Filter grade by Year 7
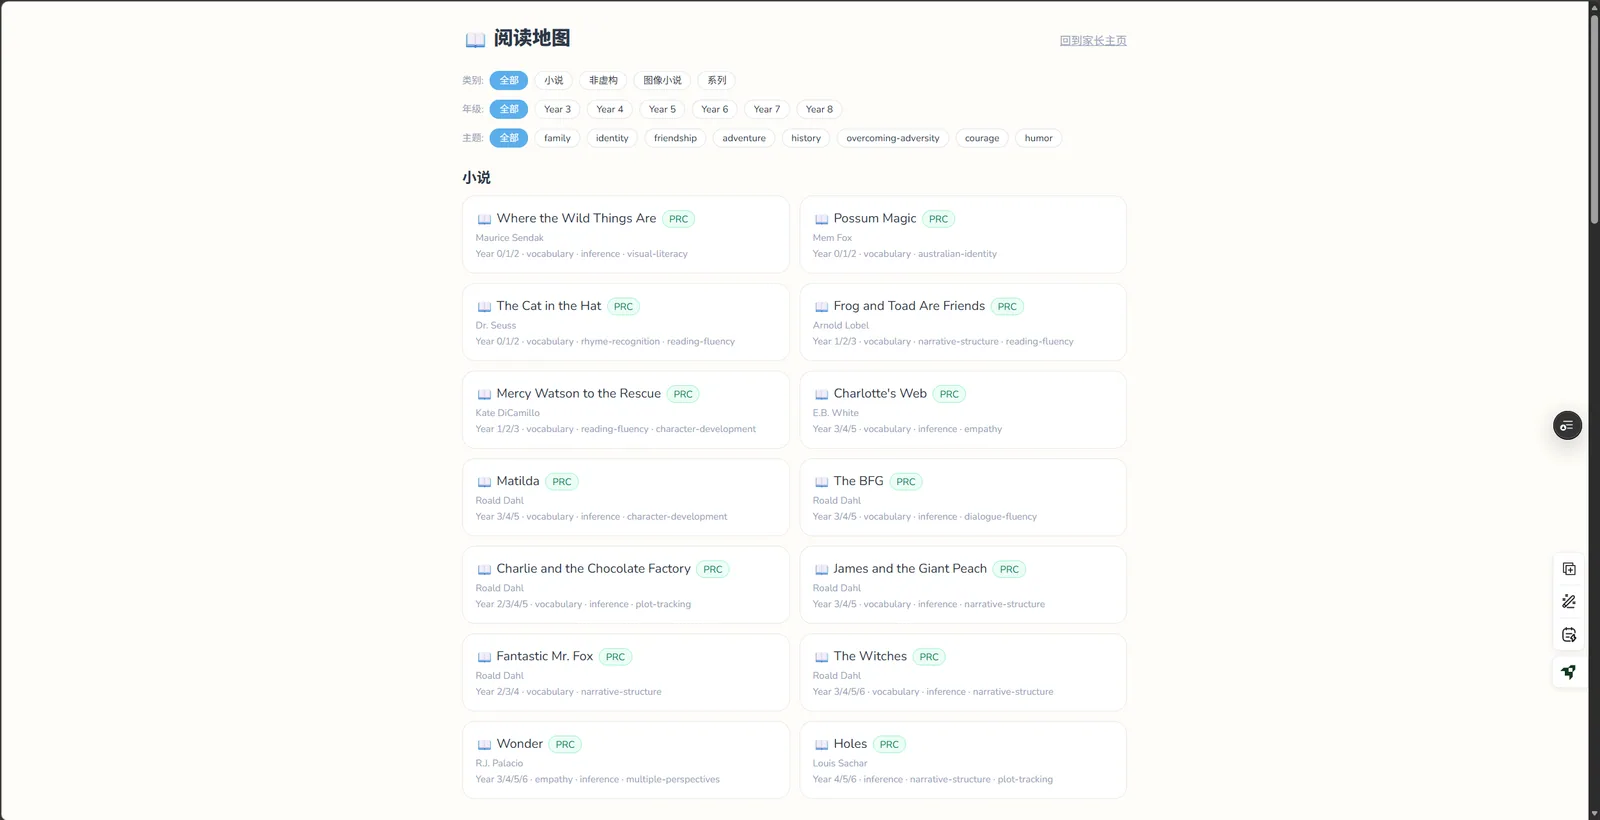This screenshot has width=1600, height=820. [x=767, y=109]
